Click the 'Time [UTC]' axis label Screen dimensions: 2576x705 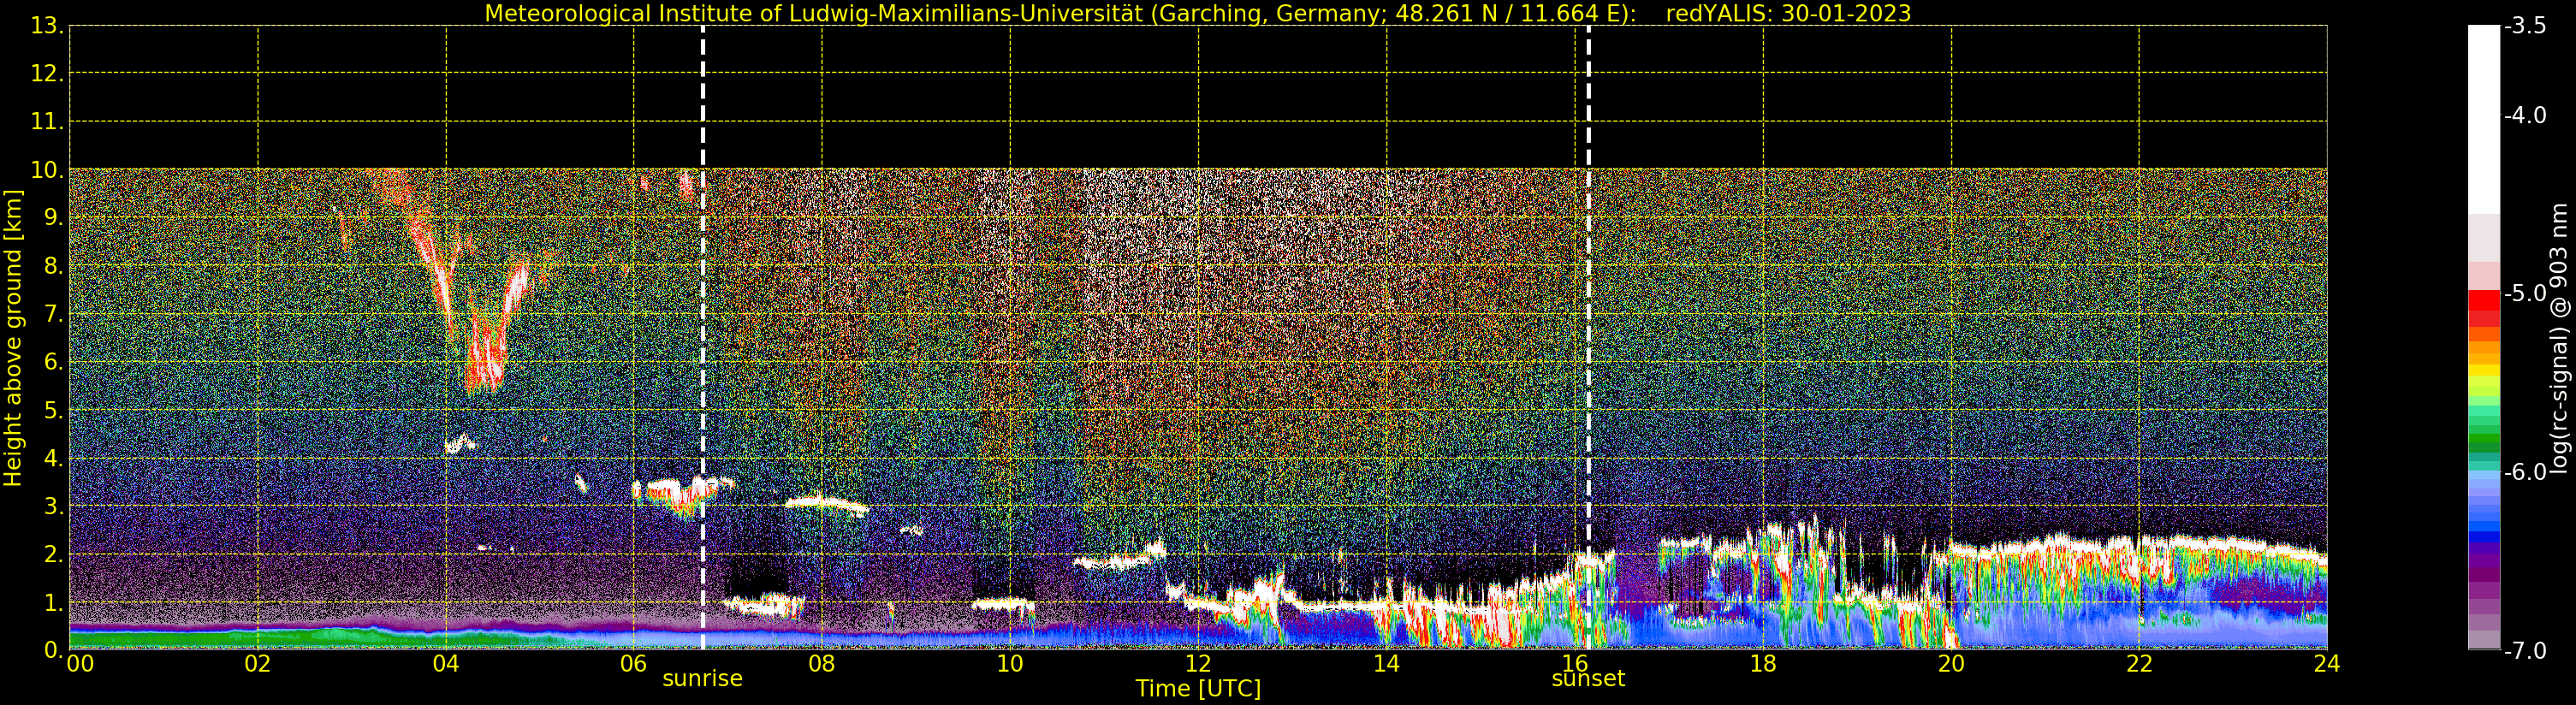click(x=1198, y=689)
